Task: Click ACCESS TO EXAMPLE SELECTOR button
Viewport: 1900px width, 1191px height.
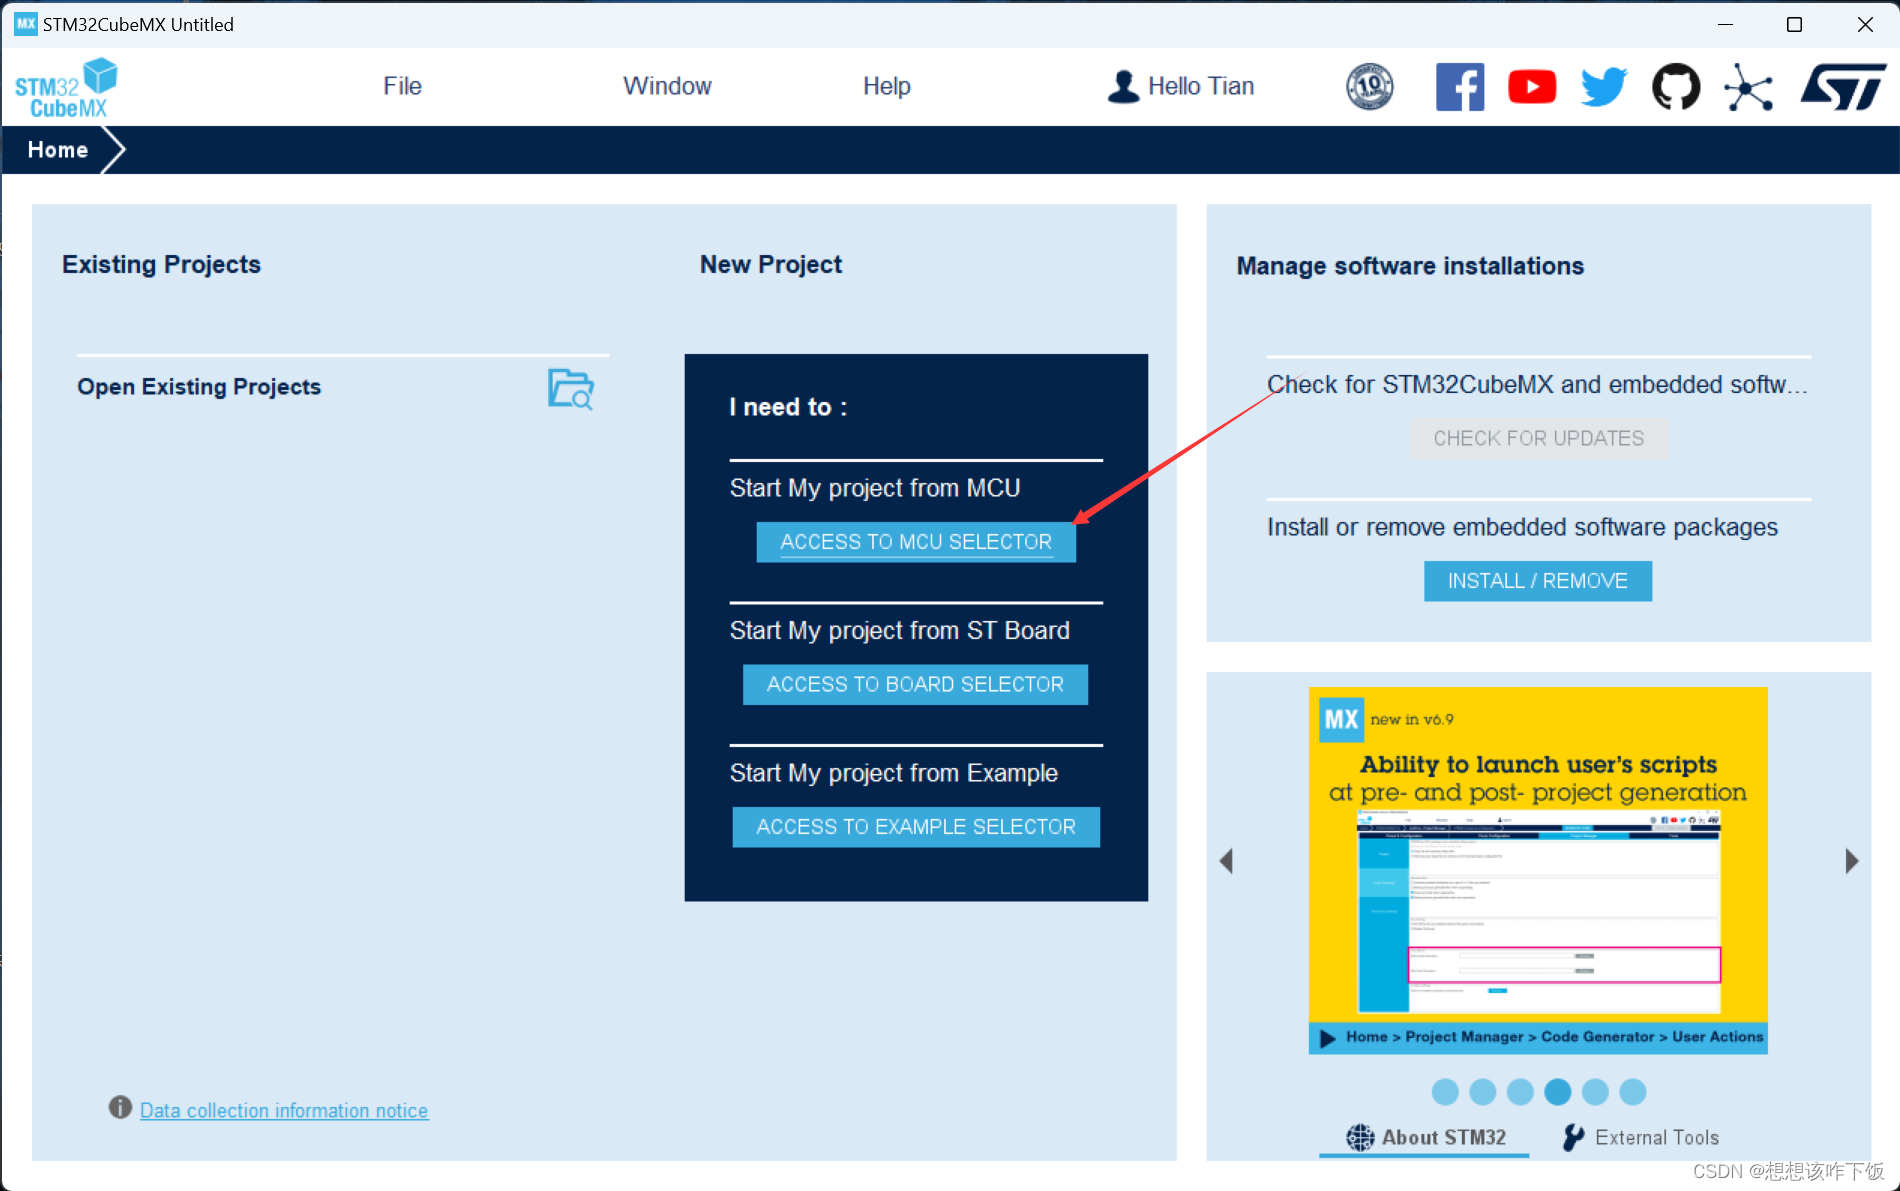Action: (916, 827)
